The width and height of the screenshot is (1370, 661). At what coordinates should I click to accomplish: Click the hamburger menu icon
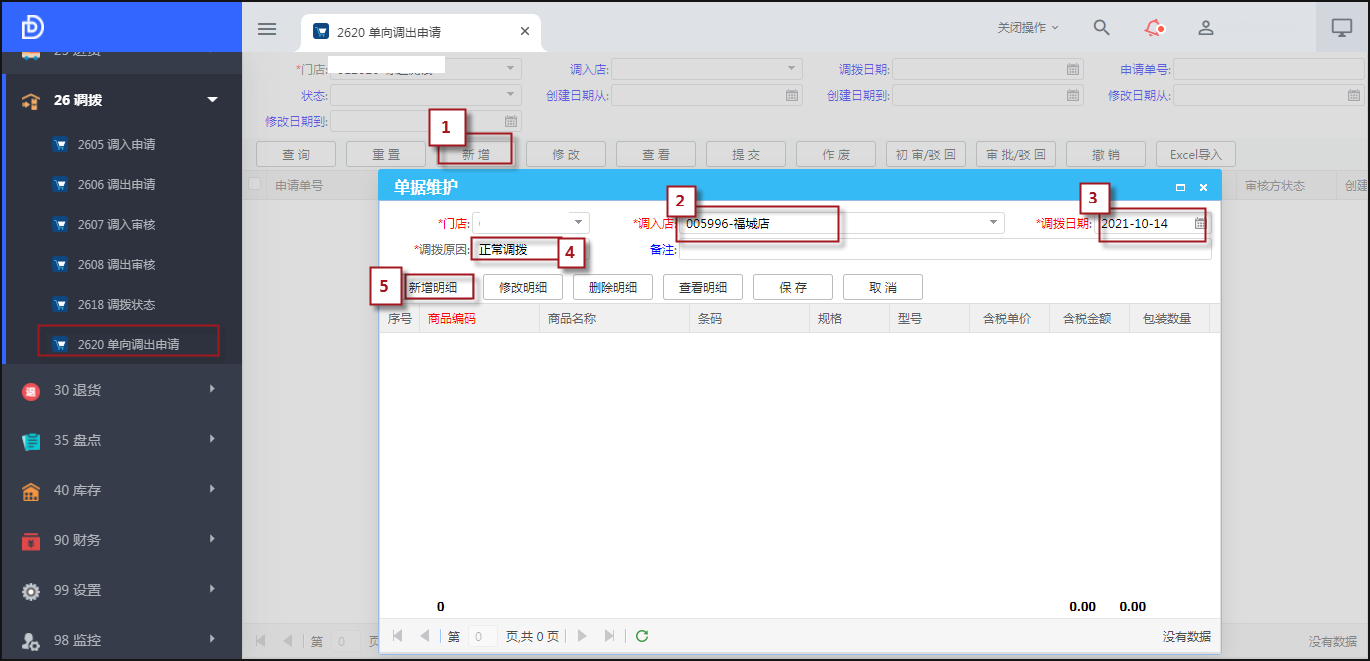pyautogui.click(x=267, y=29)
